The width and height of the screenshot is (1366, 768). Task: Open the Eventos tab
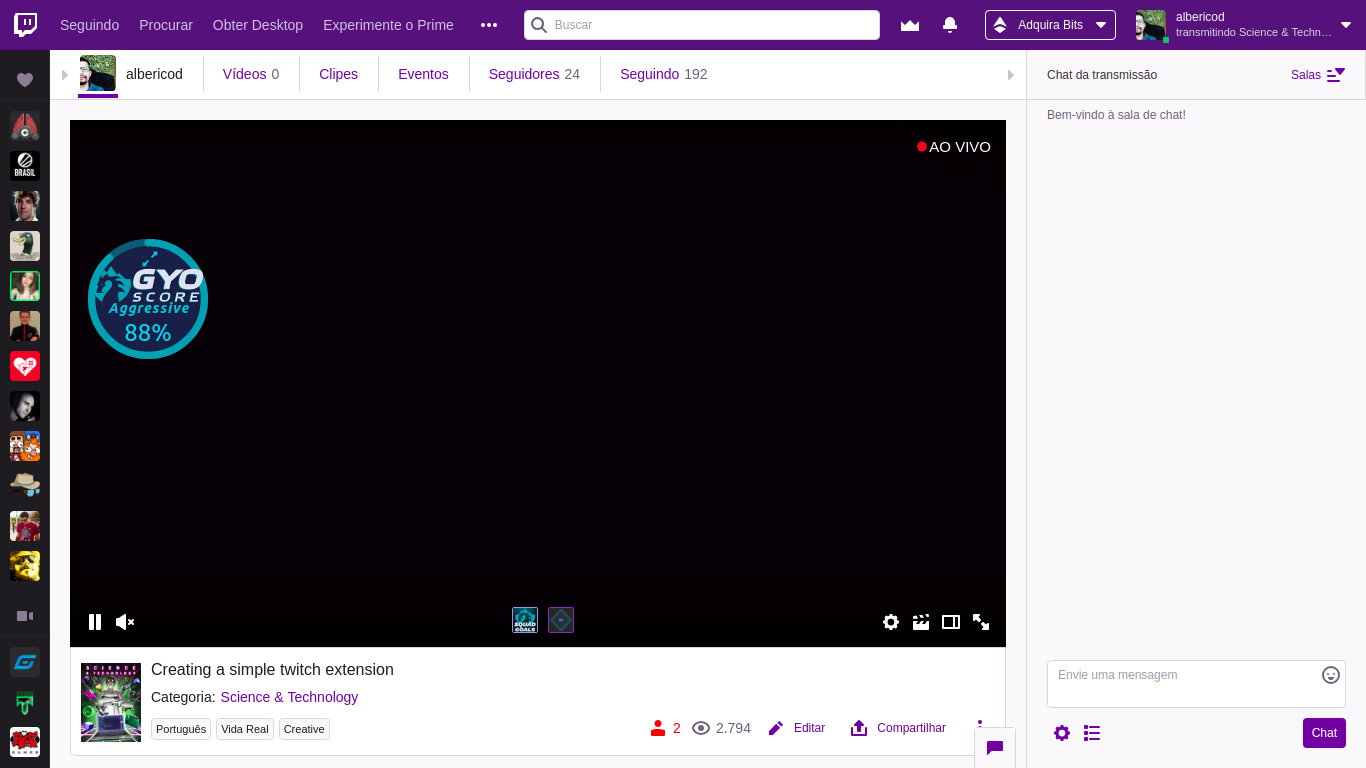point(423,74)
